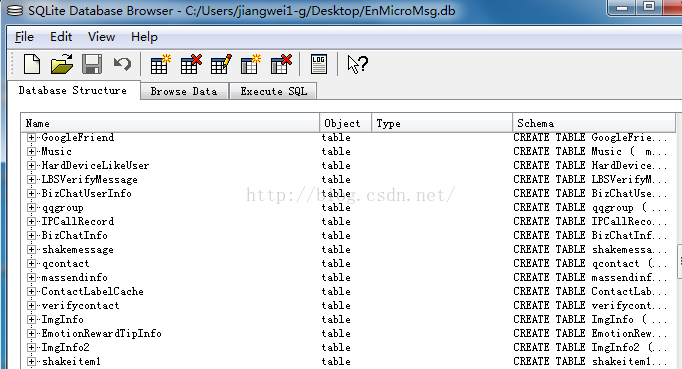Expand the qcontact table node
The height and width of the screenshot is (369, 682).
click(x=31, y=263)
